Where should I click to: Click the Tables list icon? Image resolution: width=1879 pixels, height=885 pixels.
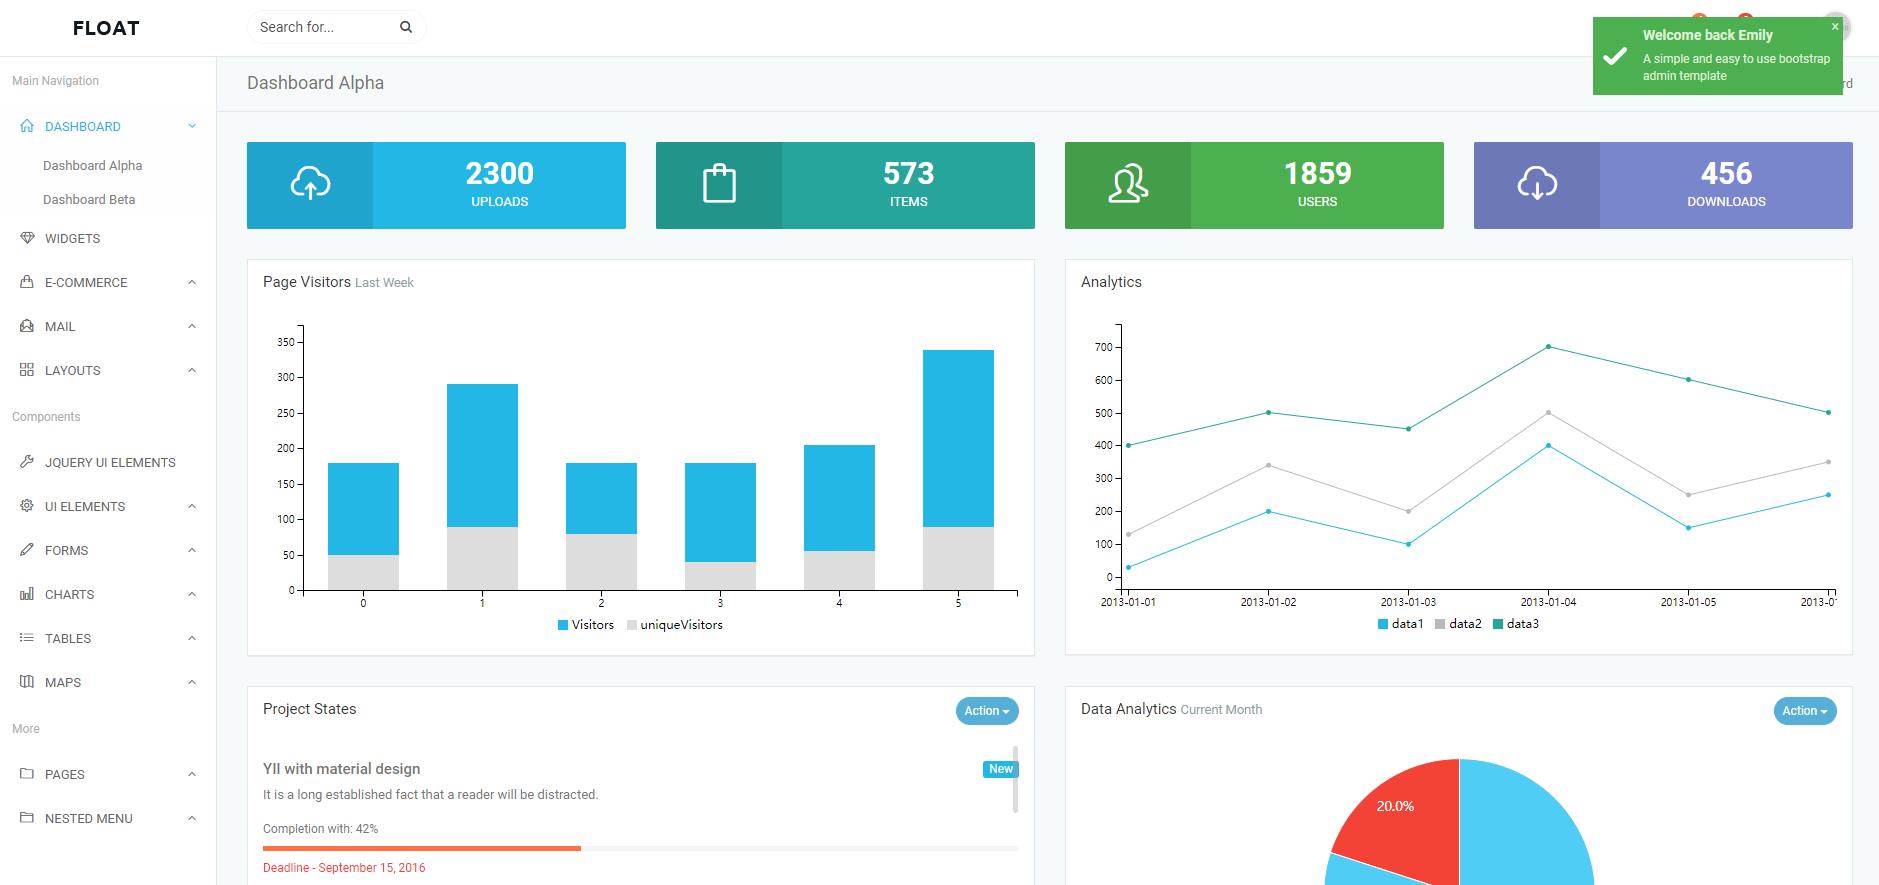tap(27, 639)
